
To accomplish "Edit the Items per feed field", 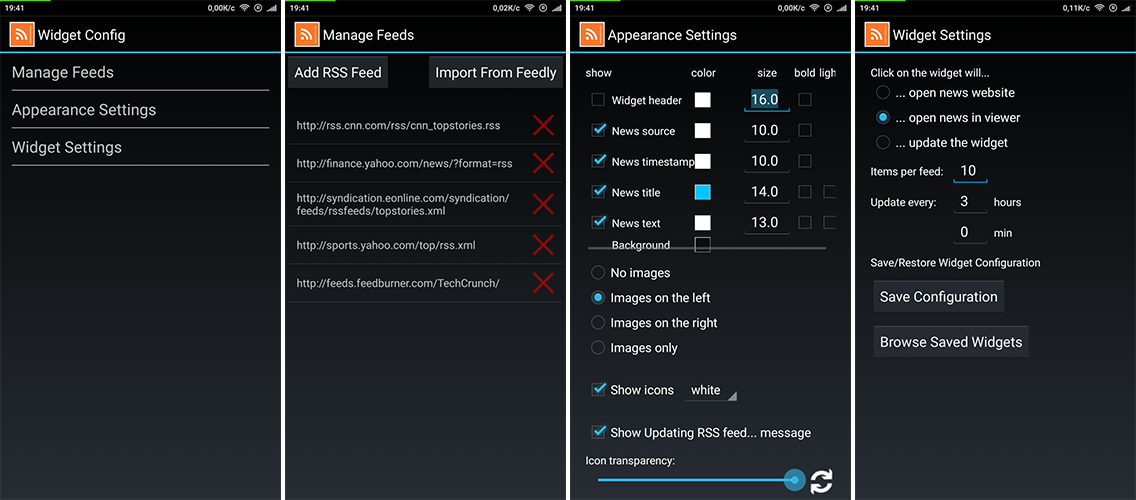I will click(x=969, y=171).
